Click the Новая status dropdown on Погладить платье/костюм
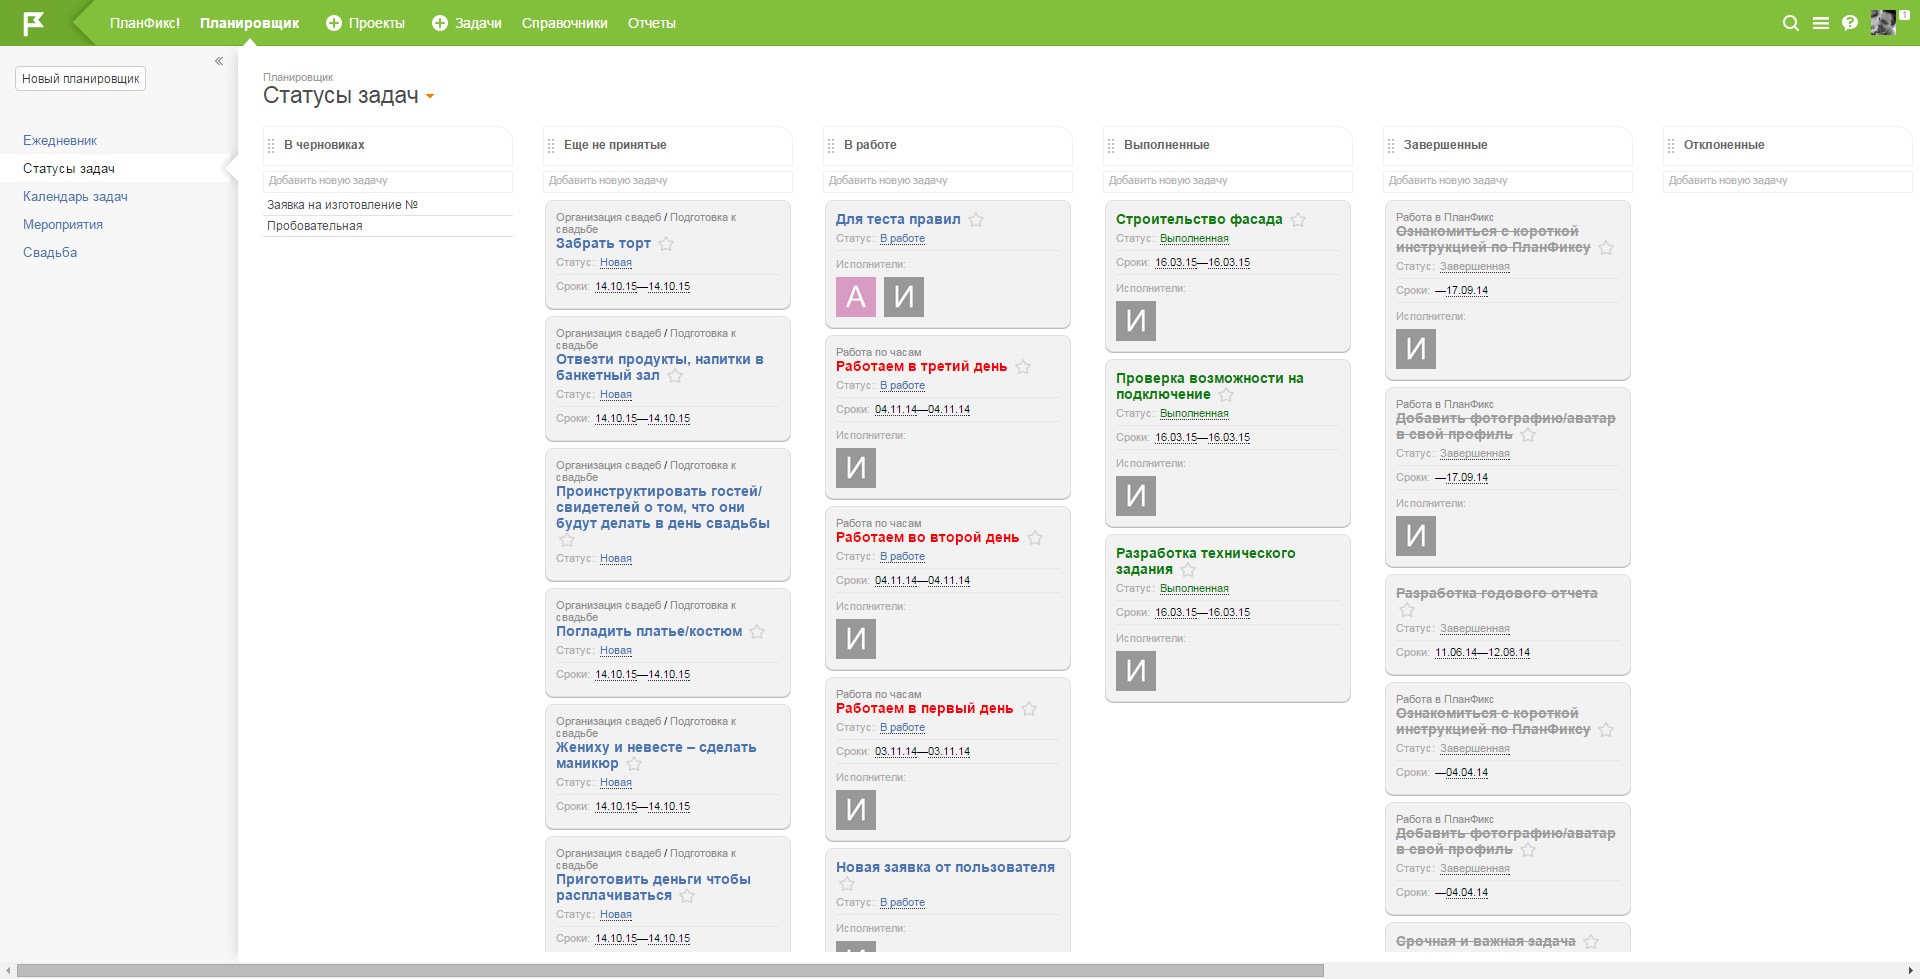 pyautogui.click(x=616, y=651)
